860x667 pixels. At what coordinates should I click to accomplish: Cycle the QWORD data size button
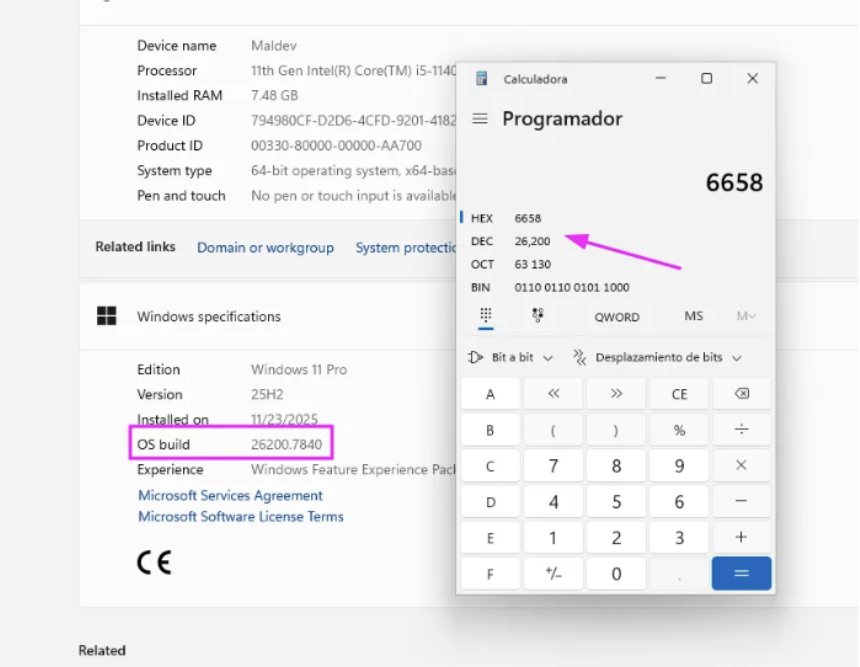click(617, 316)
